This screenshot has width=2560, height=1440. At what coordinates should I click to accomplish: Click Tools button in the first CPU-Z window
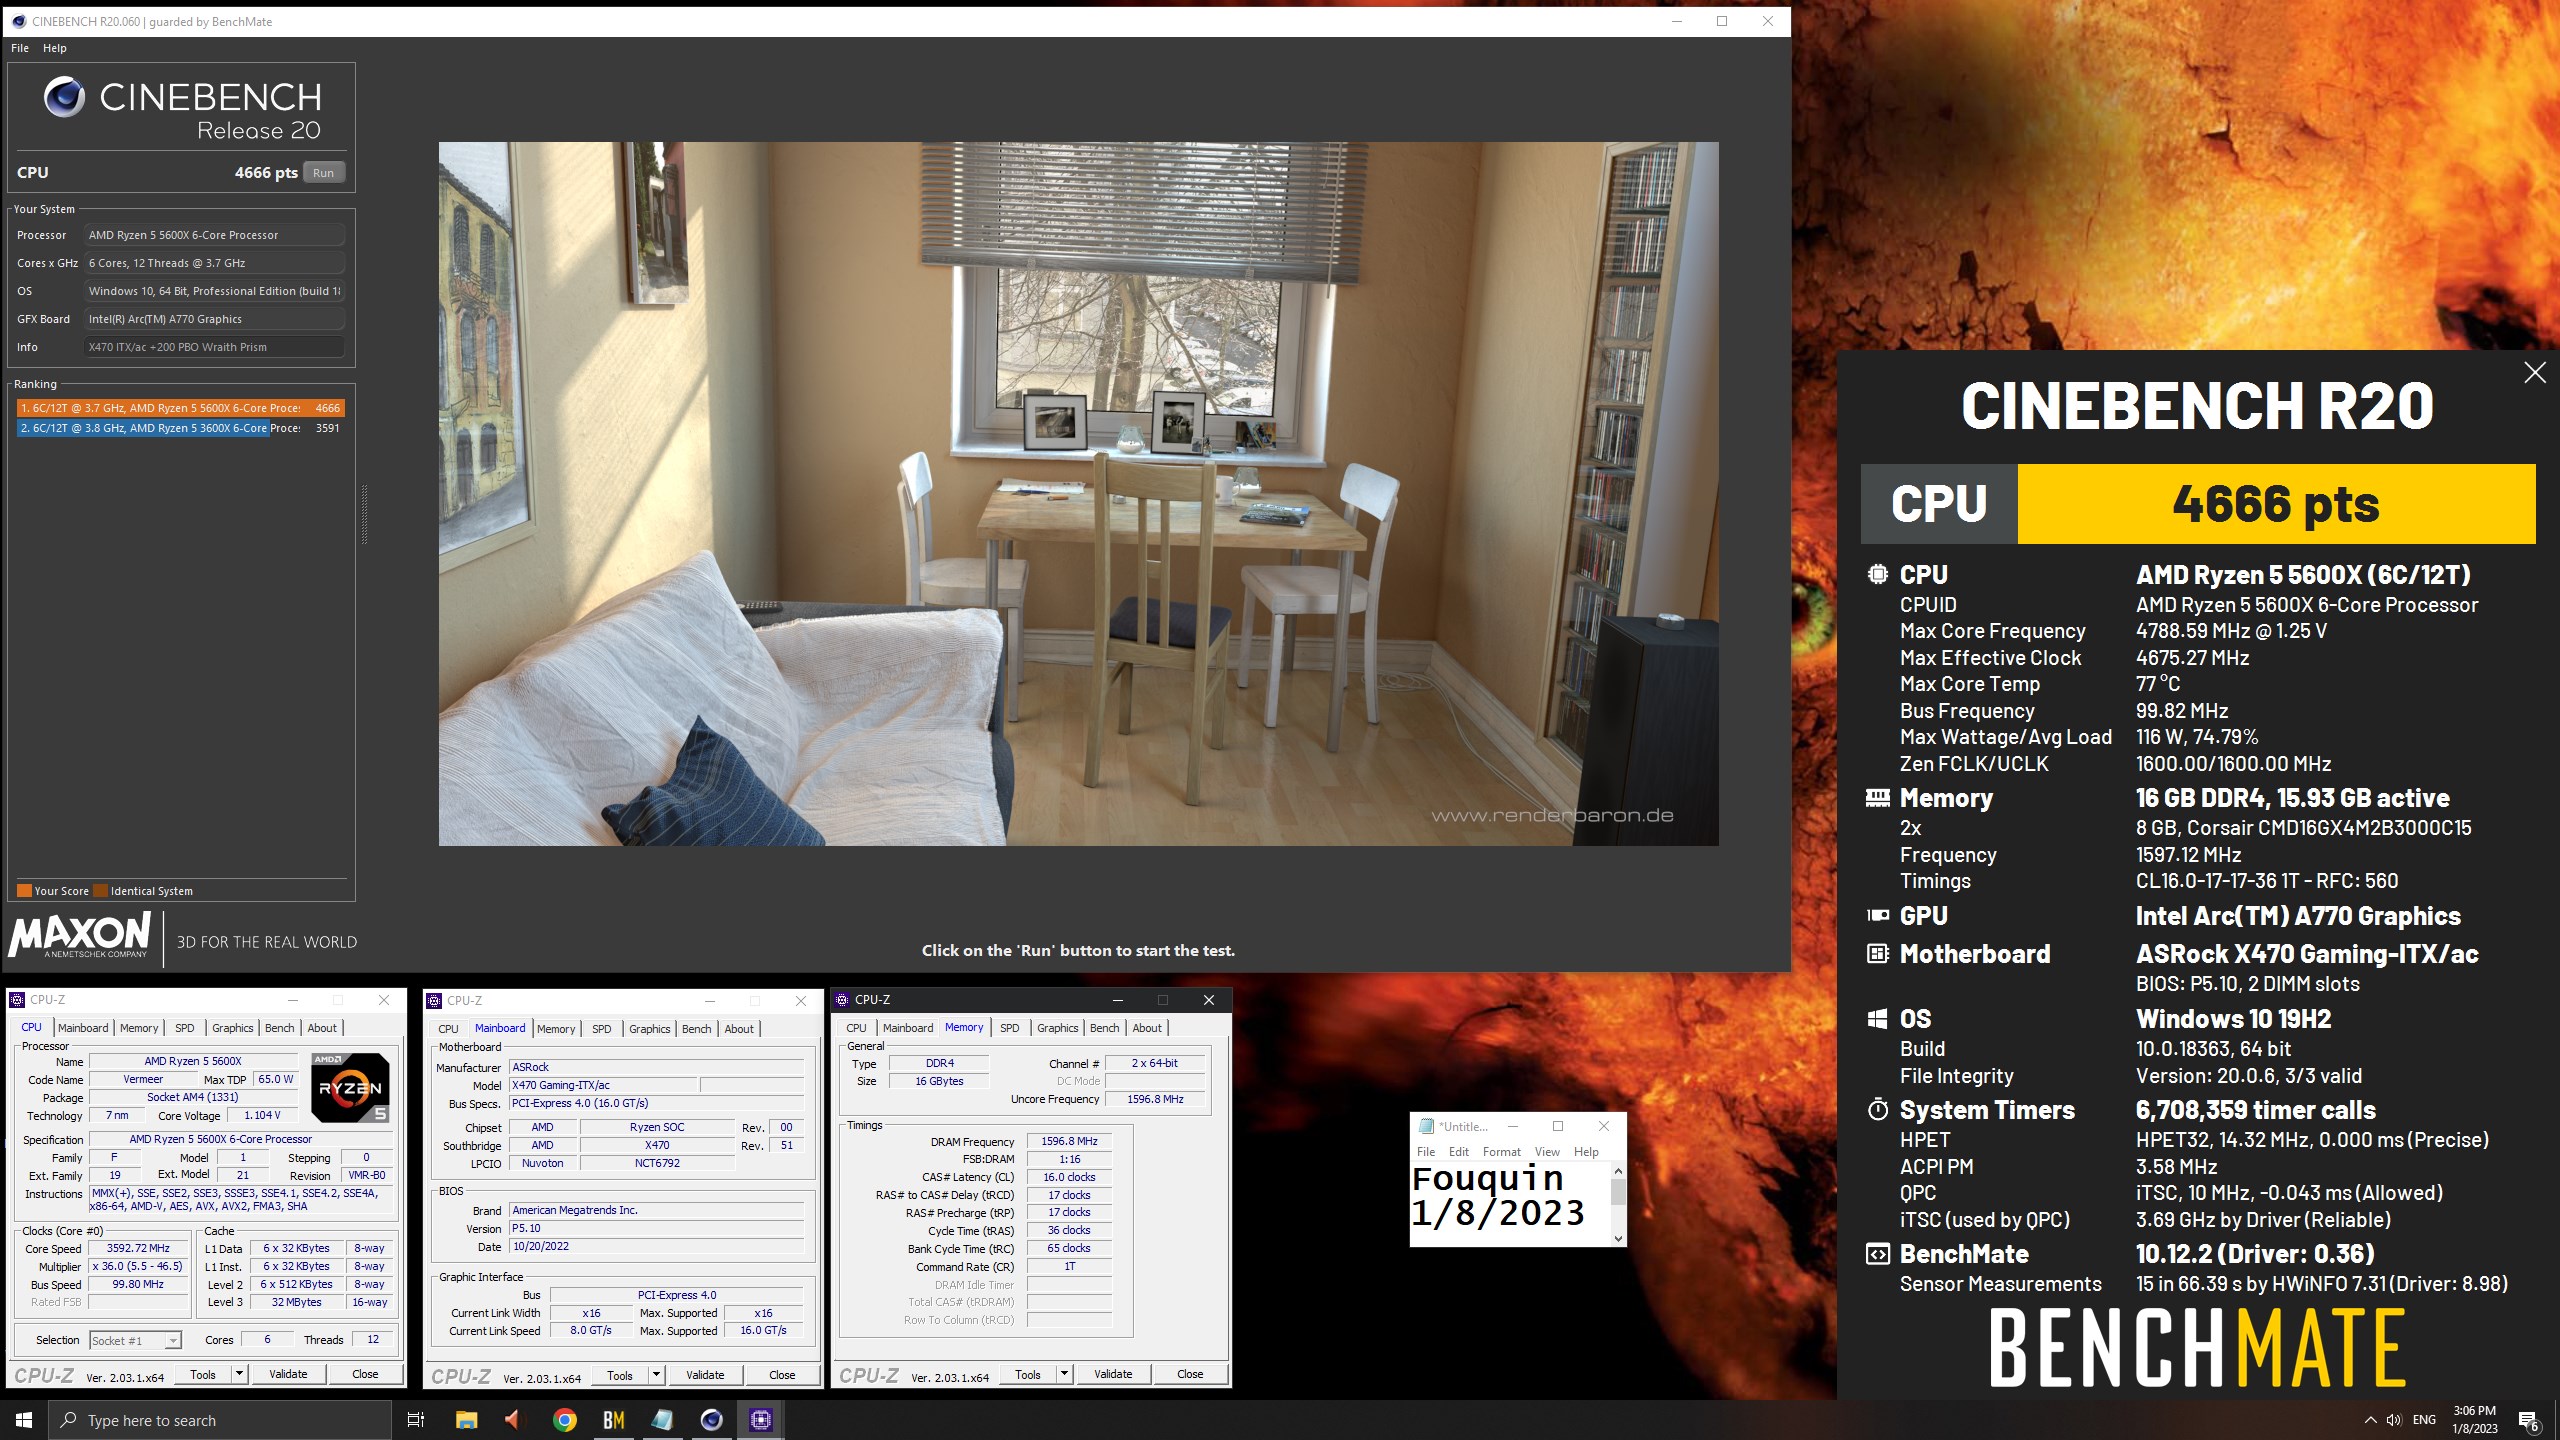pos(203,1374)
